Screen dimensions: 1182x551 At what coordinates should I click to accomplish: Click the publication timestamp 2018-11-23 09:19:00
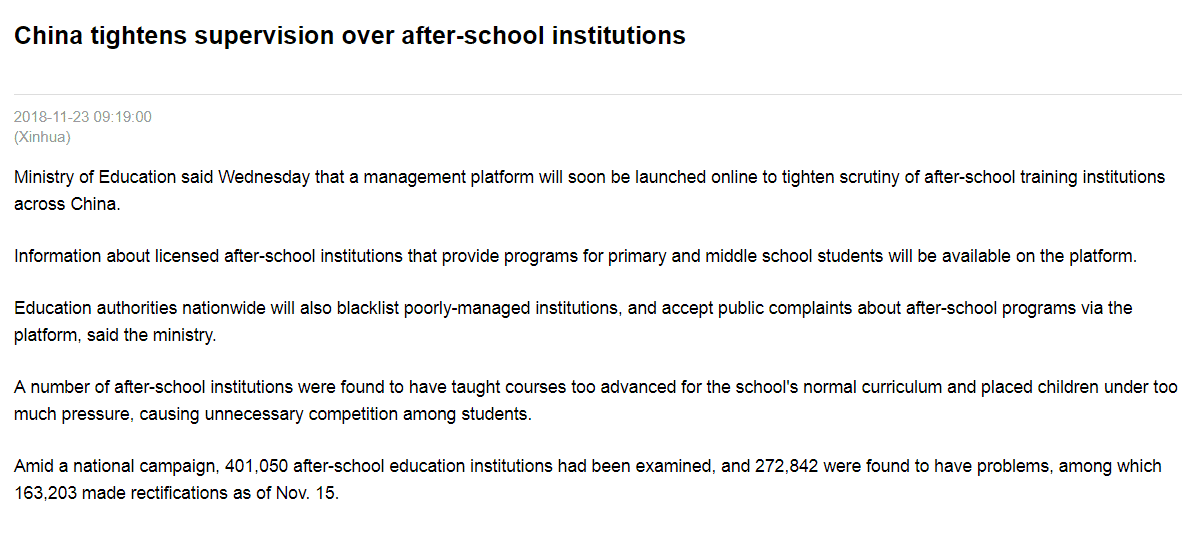pyautogui.click(x=83, y=117)
